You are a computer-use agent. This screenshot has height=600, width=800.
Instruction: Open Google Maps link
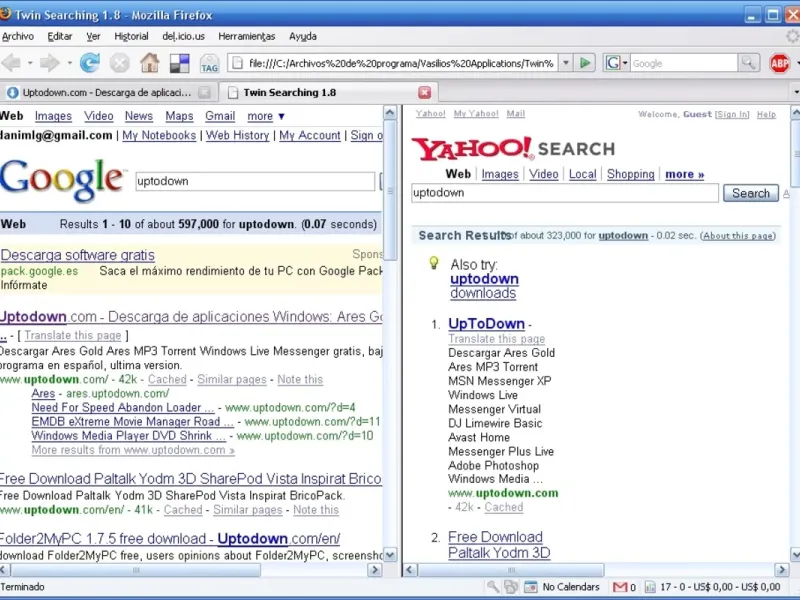(179, 116)
